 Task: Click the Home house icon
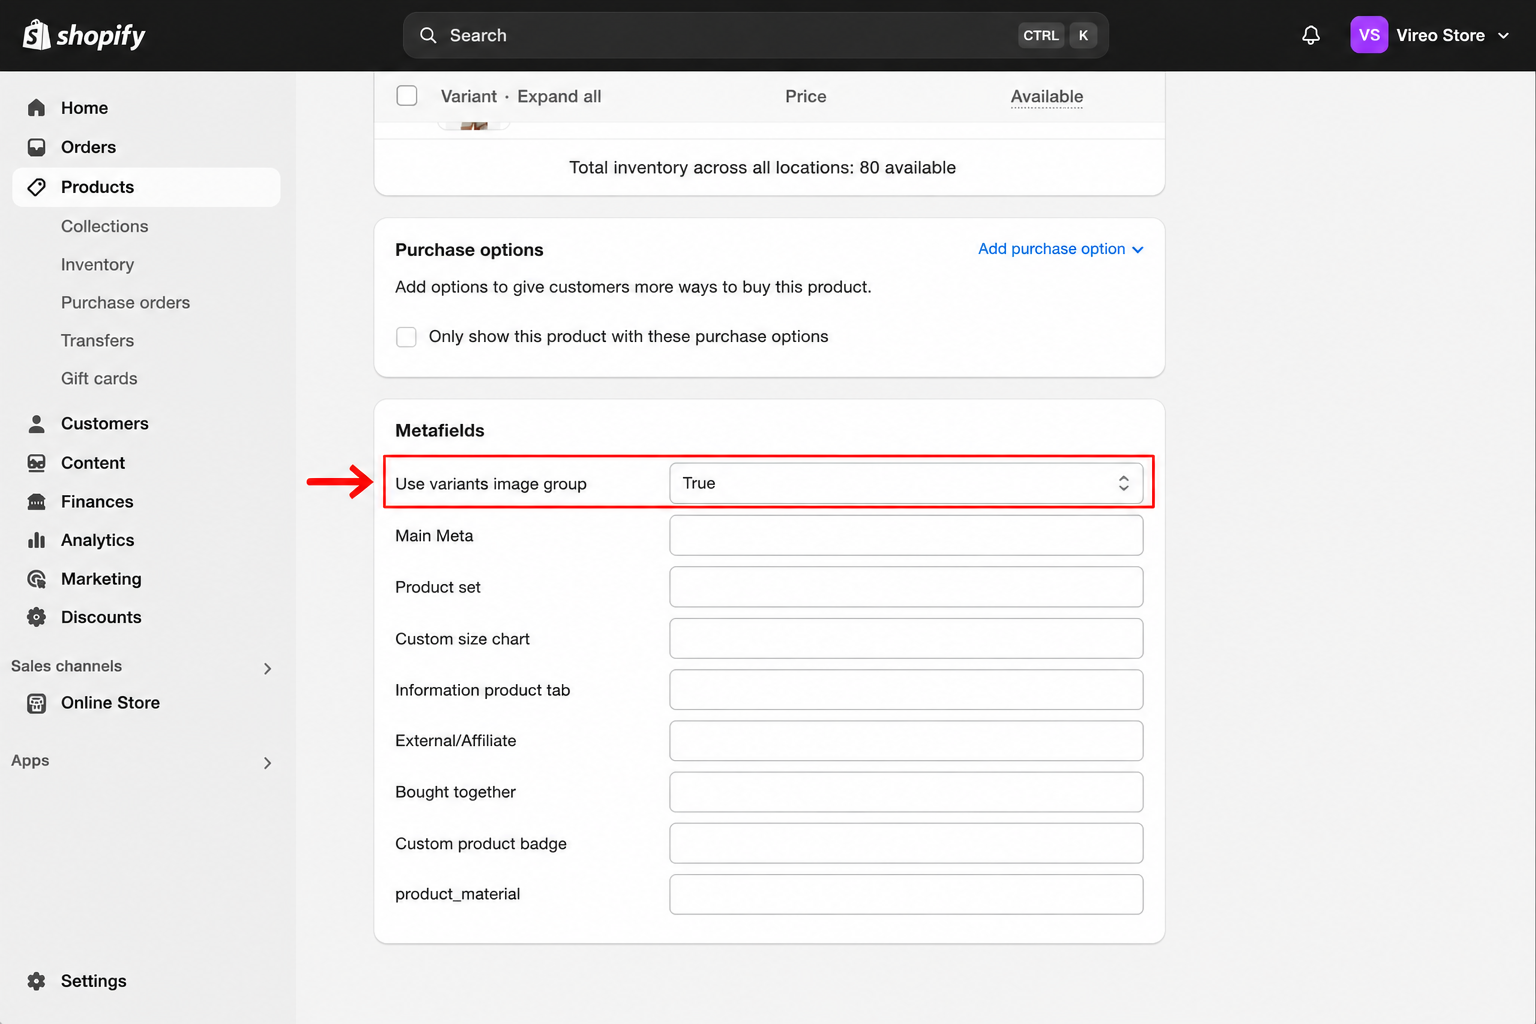tap(37, 107)
